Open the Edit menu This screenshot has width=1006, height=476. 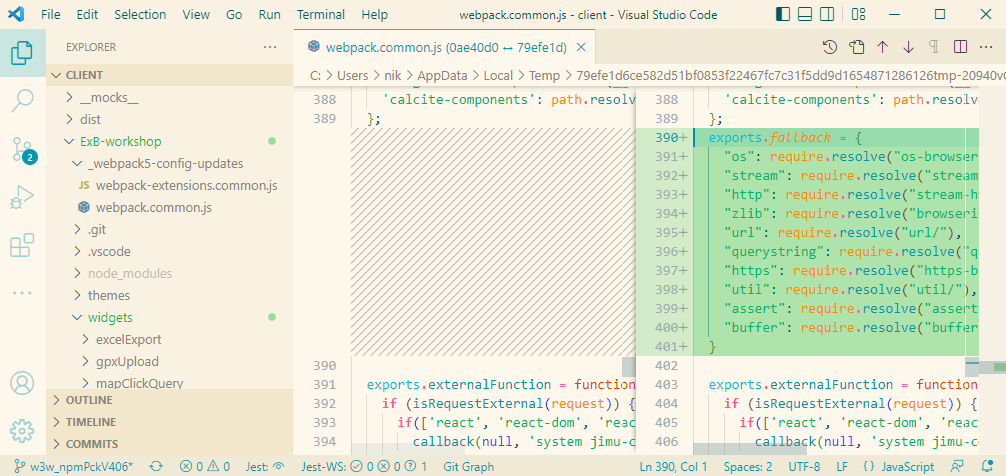(87, 14)
